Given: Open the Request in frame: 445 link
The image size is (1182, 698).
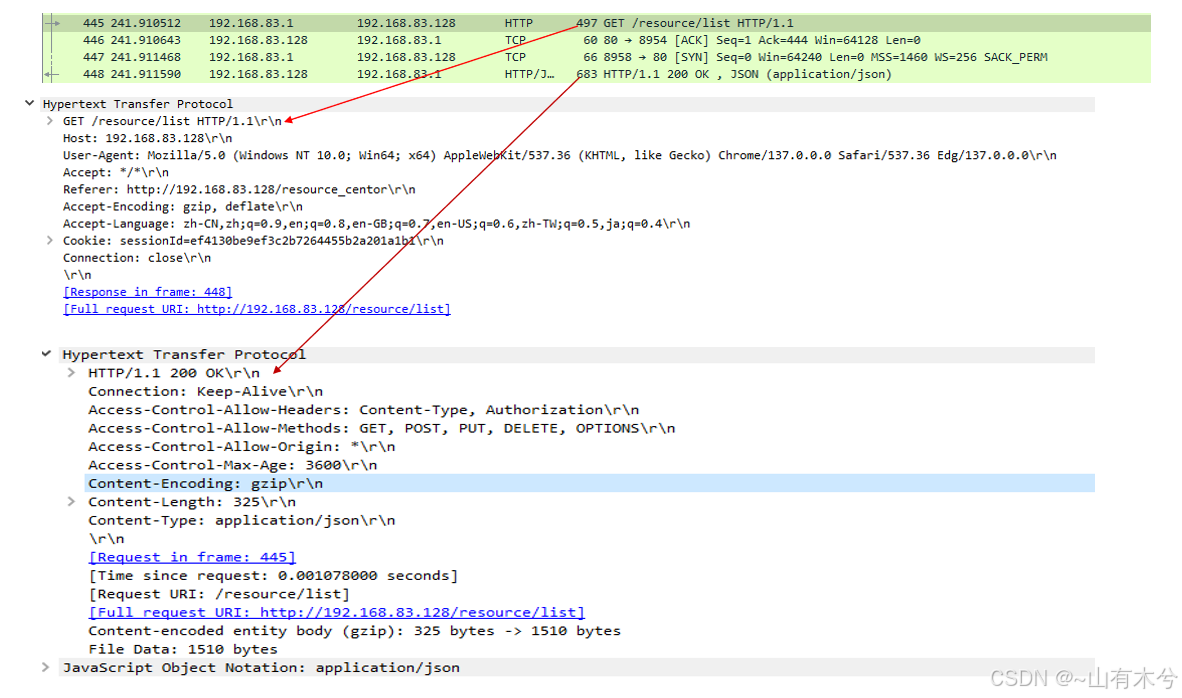Looking at the screenshot, I should (192, 557).
